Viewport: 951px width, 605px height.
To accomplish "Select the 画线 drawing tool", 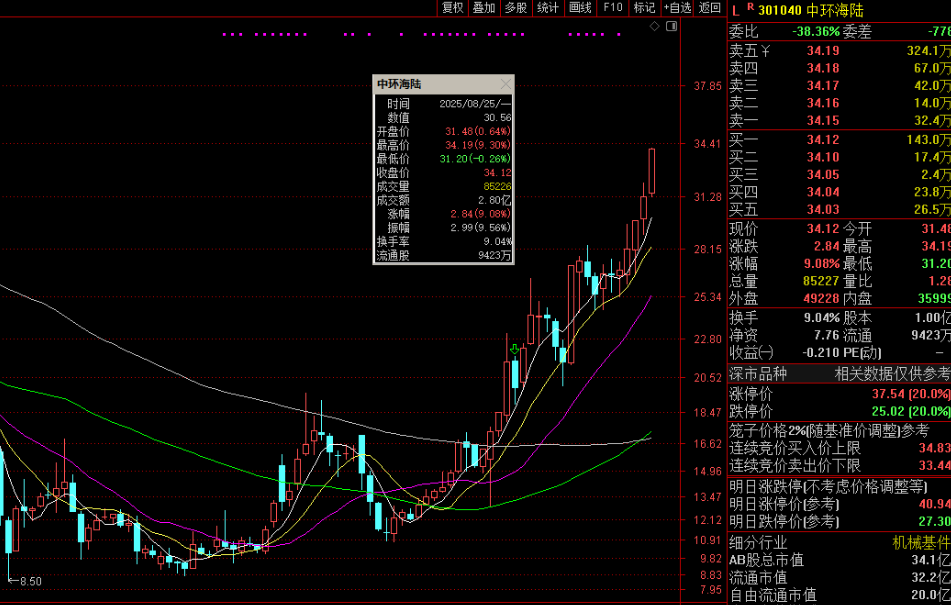I will pos(580,8).
